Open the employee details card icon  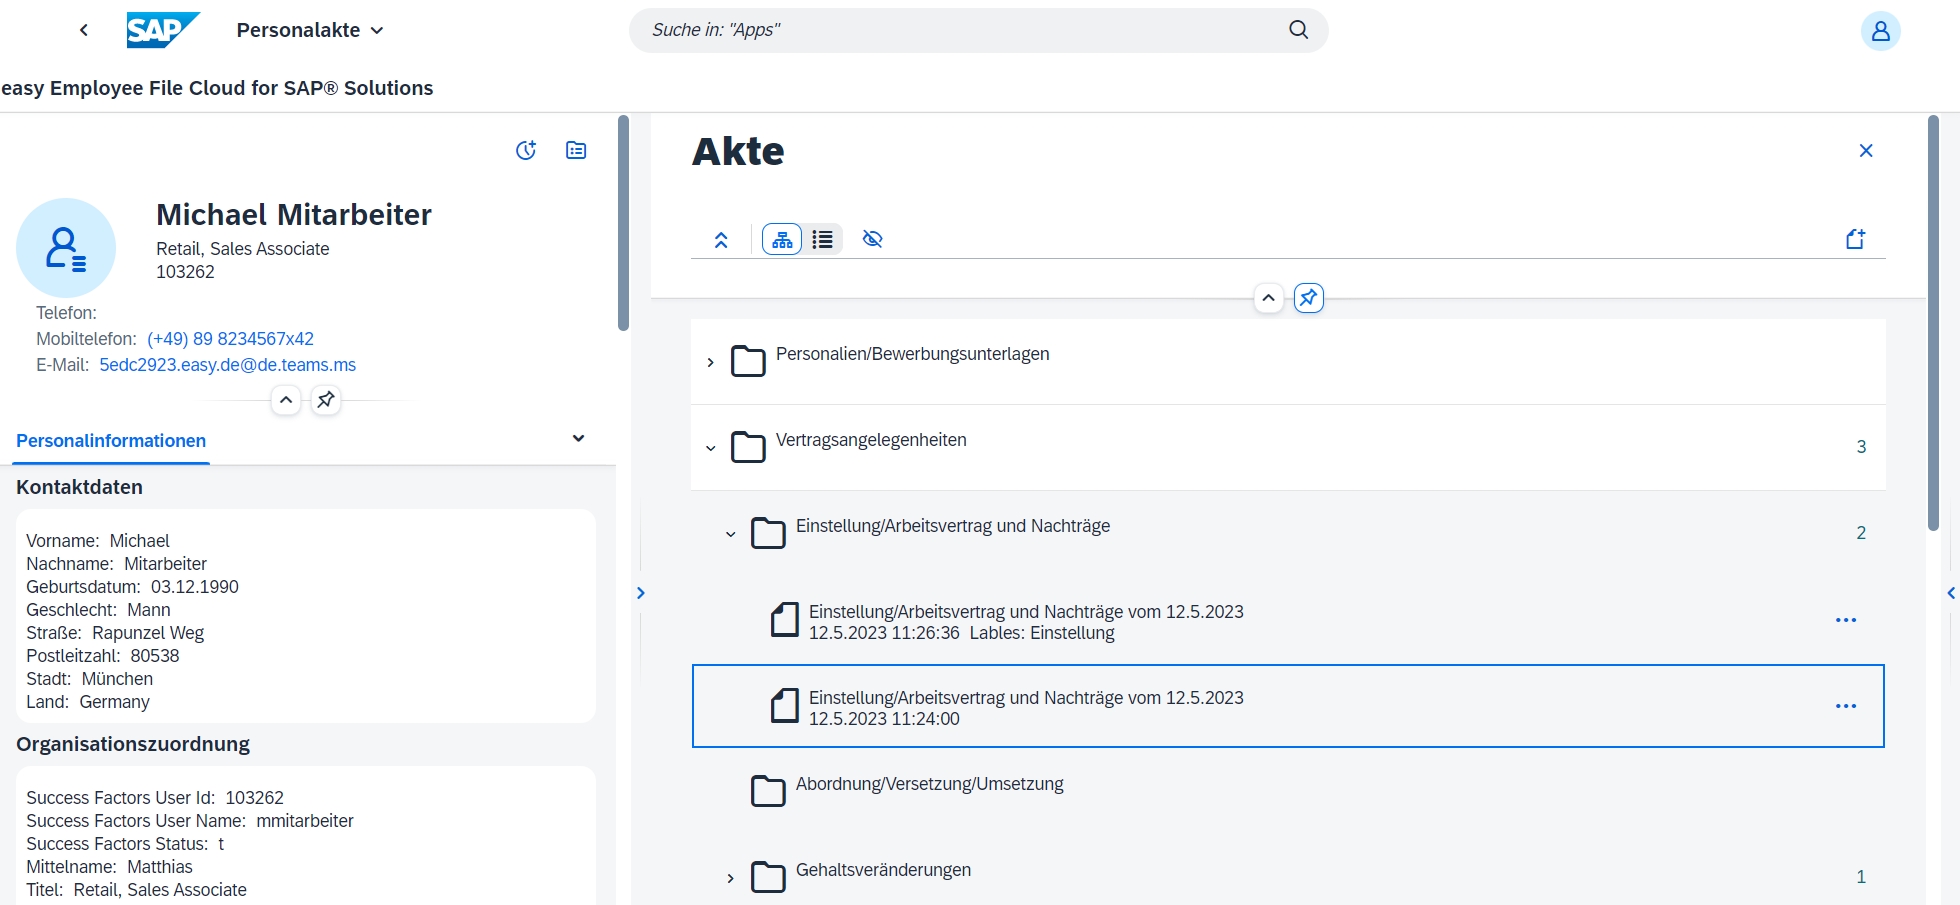pos(576,150)
